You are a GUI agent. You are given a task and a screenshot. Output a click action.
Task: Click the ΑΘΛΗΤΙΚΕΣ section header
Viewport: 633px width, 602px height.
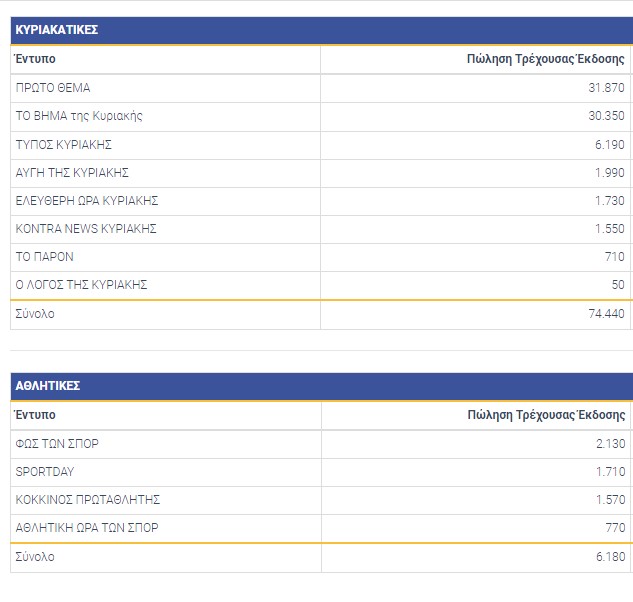tap(48, 386)
